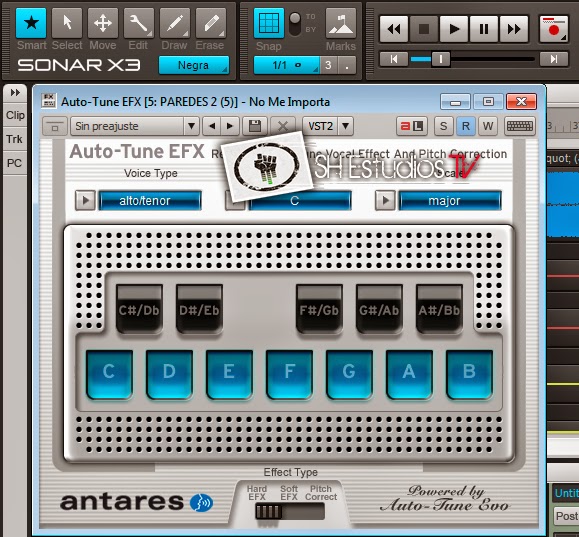Toggle the C note key
579x537 pixels.
coord(109,375)
